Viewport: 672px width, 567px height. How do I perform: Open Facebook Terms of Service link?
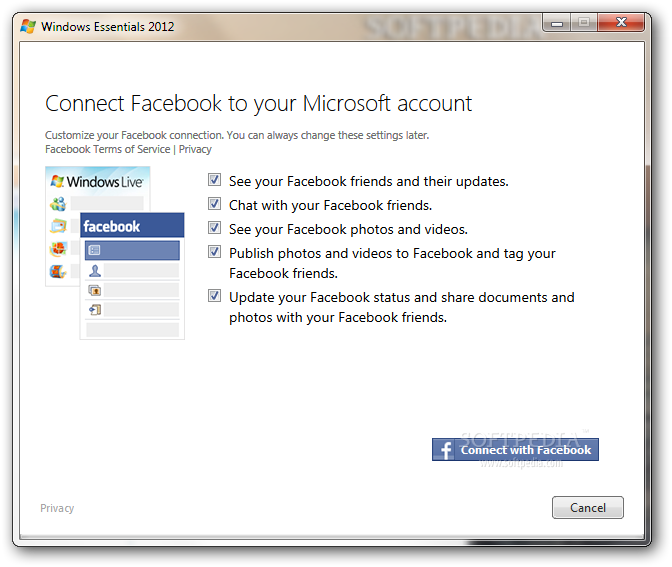[108, 149]
